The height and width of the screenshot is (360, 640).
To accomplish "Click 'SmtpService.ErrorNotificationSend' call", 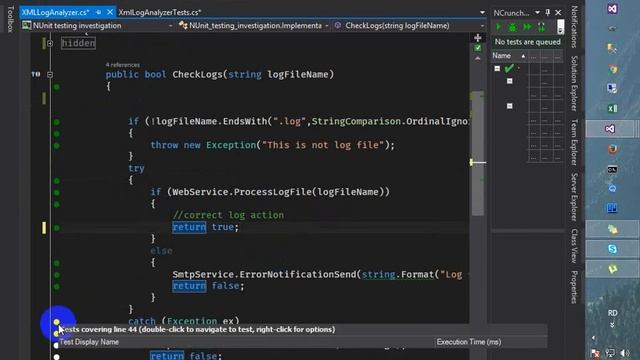I will coord(264,274).
